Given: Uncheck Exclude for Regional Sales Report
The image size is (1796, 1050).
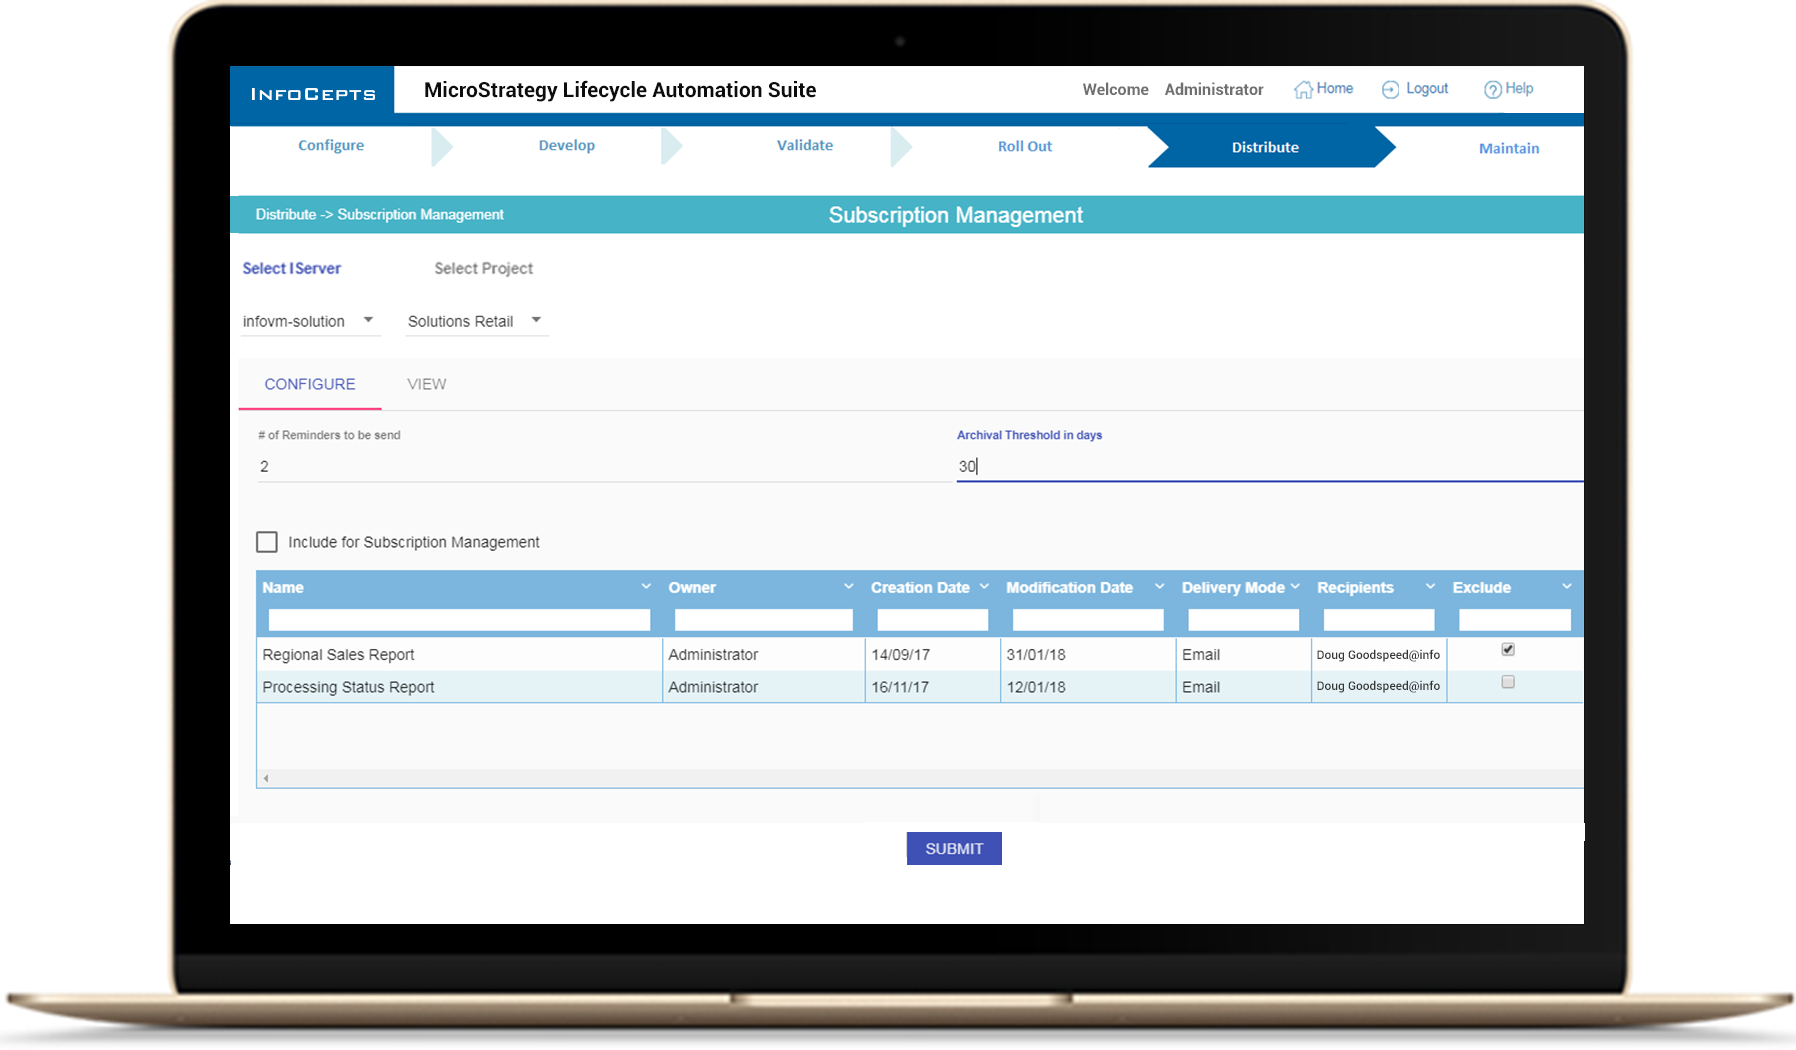Looking at the screenshot, I should pyautogui.click(x=1508, y=650).
